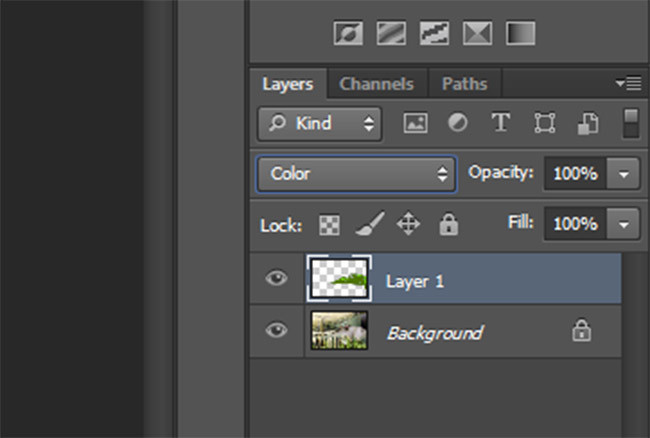Viewport: 650px width, 438px height.
Task: Filter for adjustment layers icon
Action: coord(457,123)
